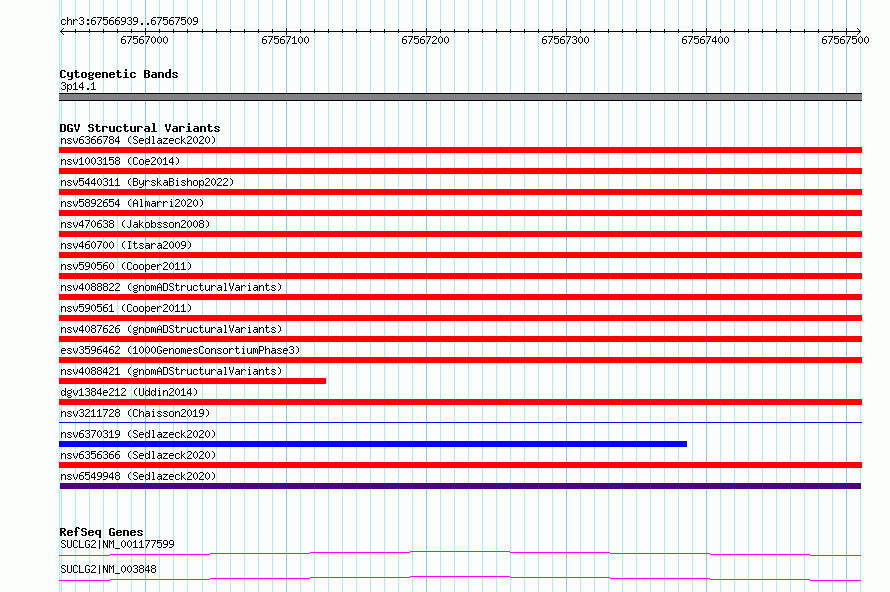Click the red bar under nsv590561
The height and width of the screenshot is (592, 890).
tap(460, 318)
